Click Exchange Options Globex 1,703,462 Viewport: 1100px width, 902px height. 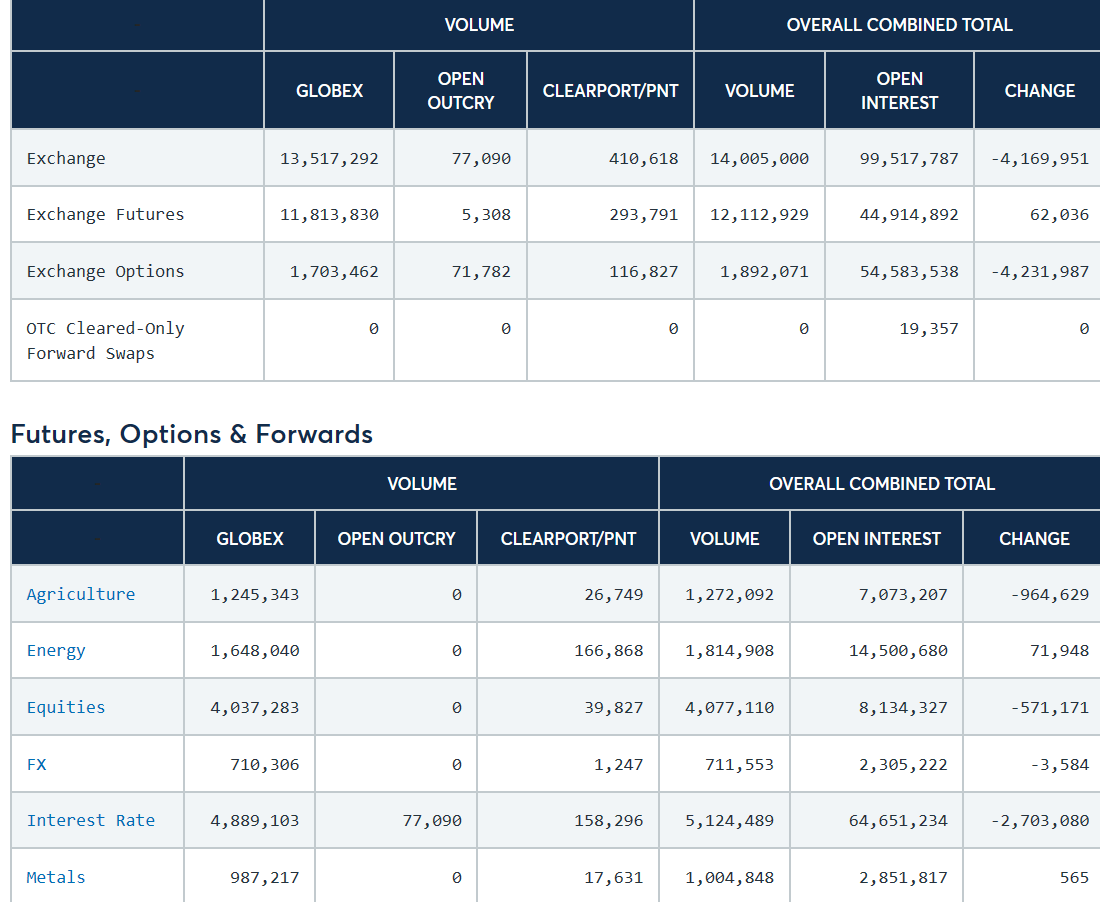(x=334, y=271)
